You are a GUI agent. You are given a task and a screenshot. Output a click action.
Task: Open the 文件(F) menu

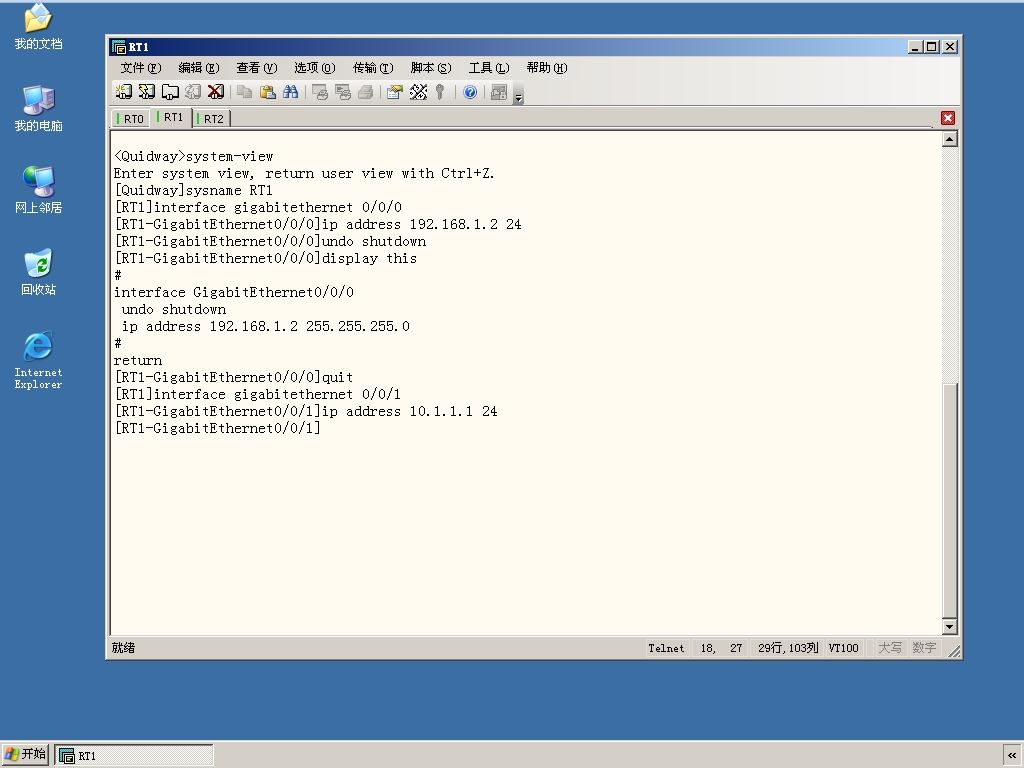coord(140,68)
